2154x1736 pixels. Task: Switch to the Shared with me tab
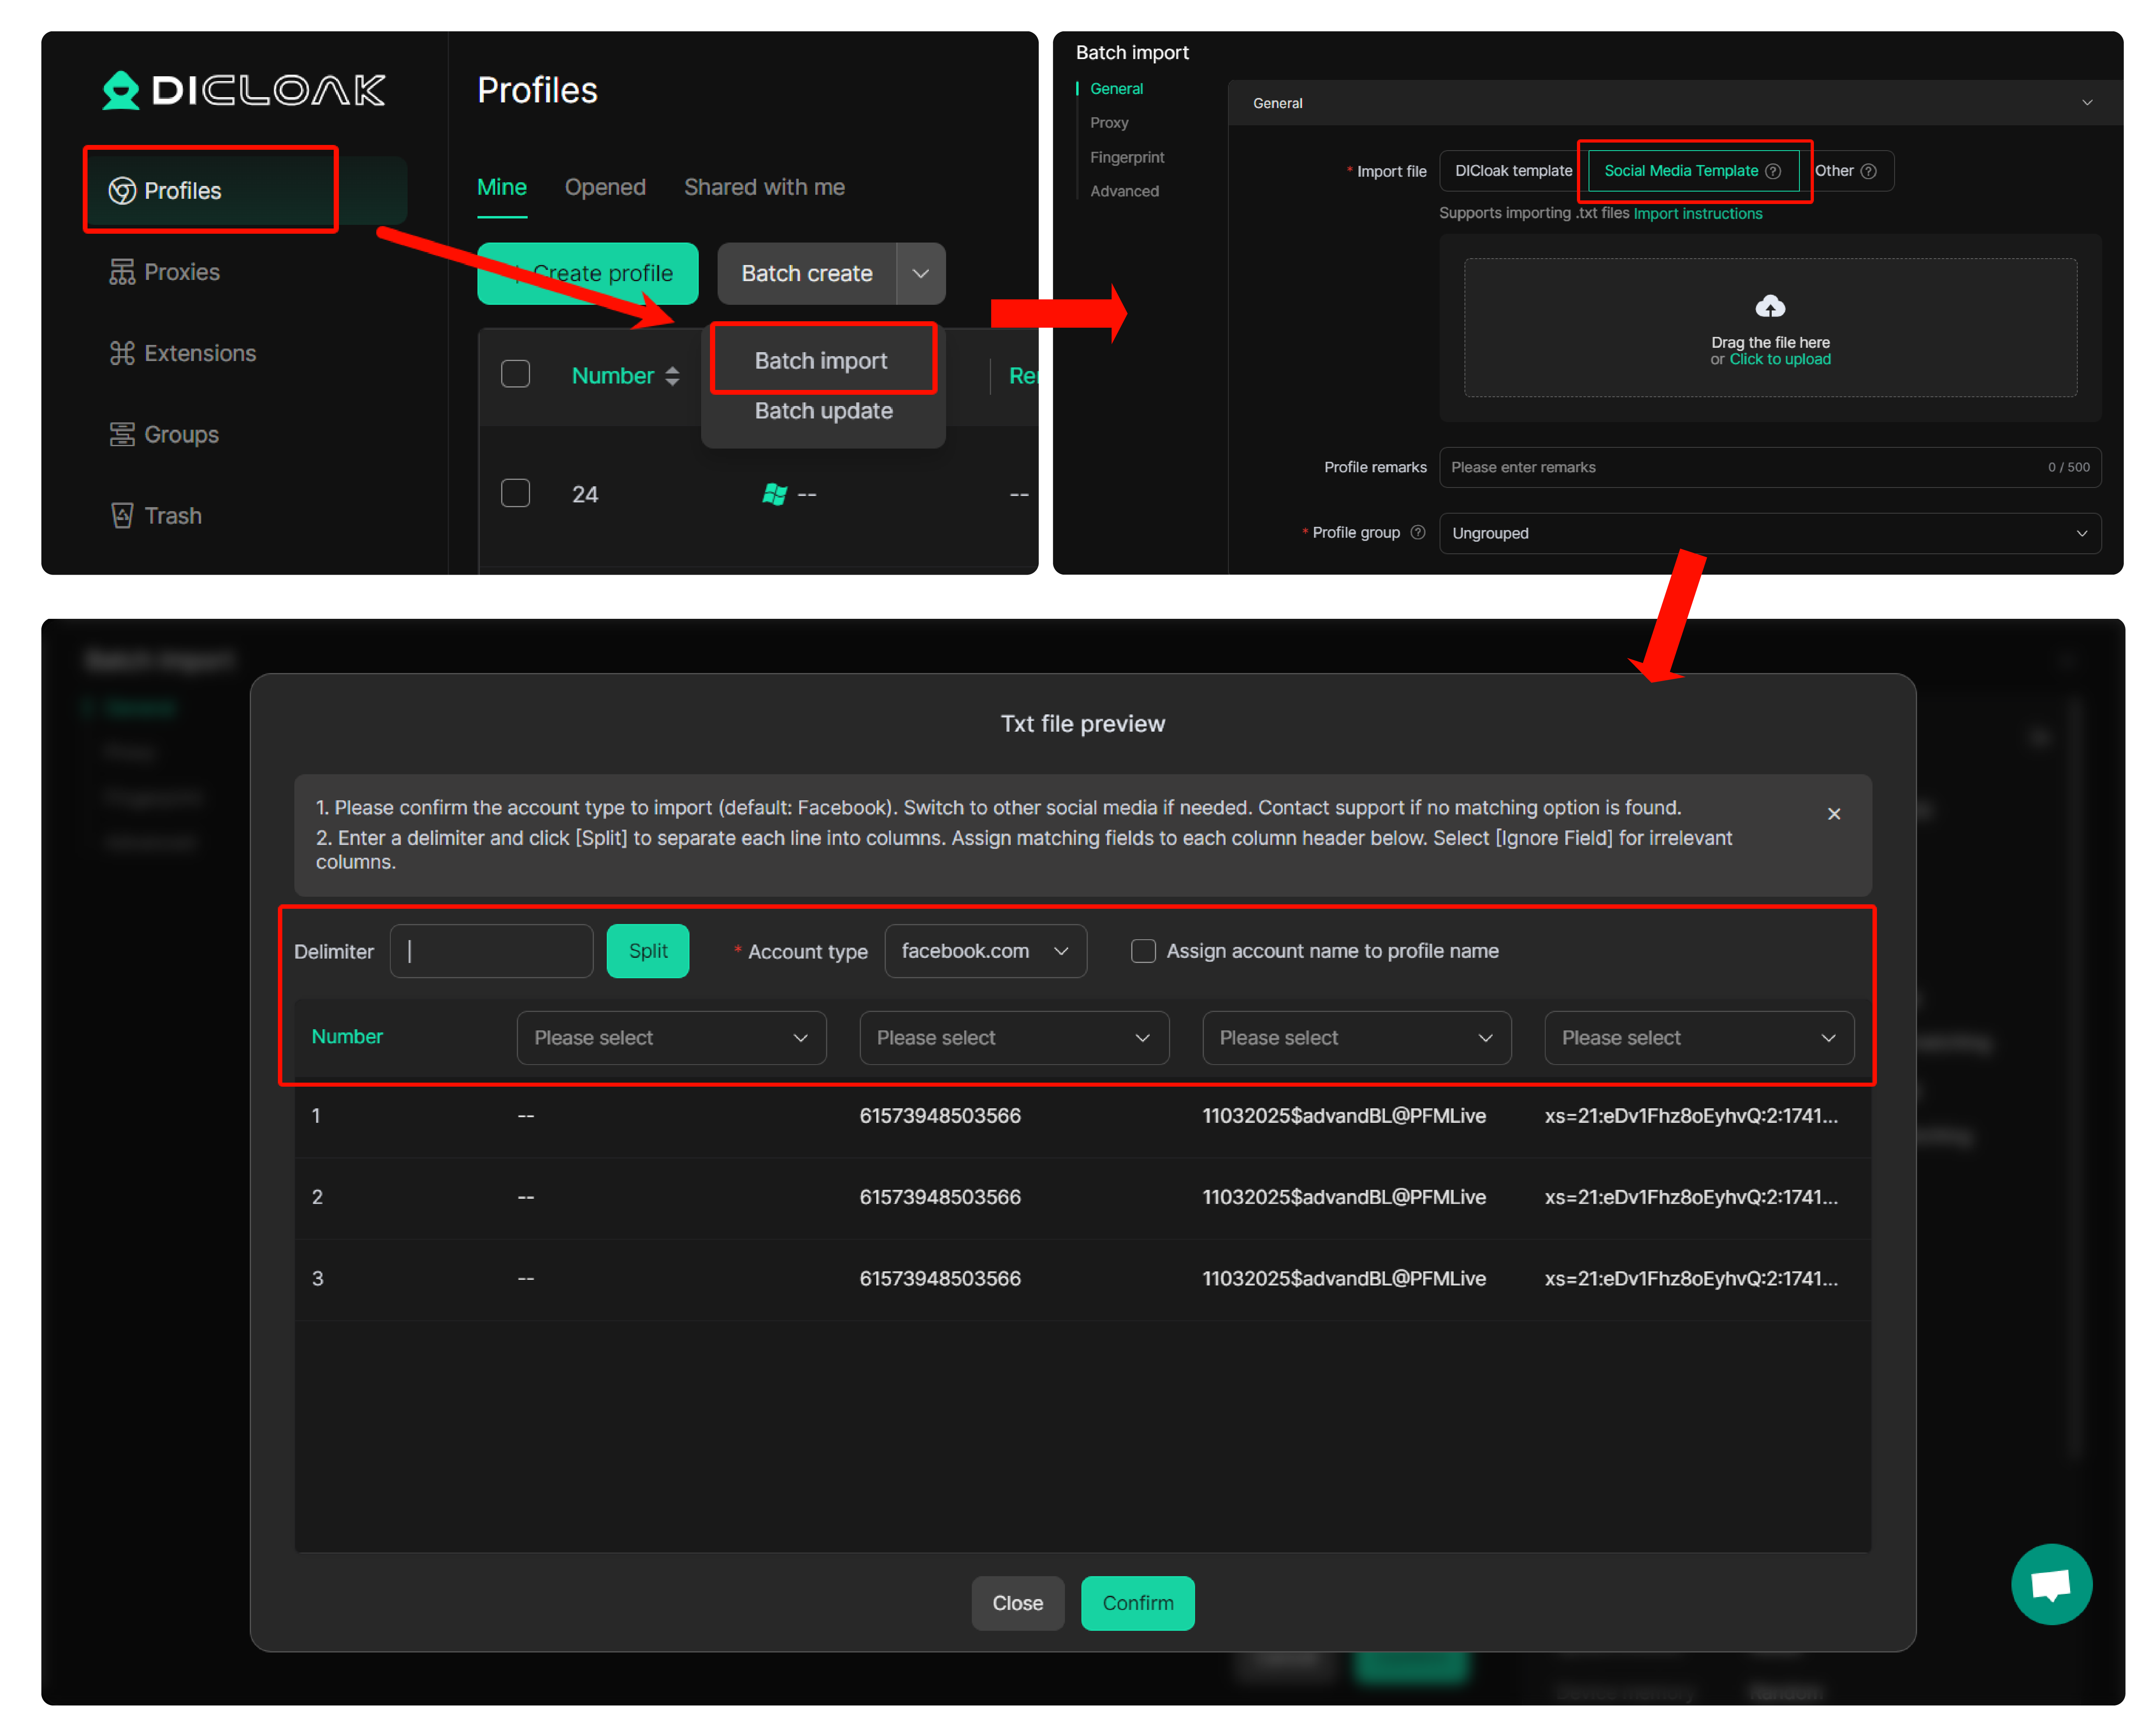click(x=764, y=187)
